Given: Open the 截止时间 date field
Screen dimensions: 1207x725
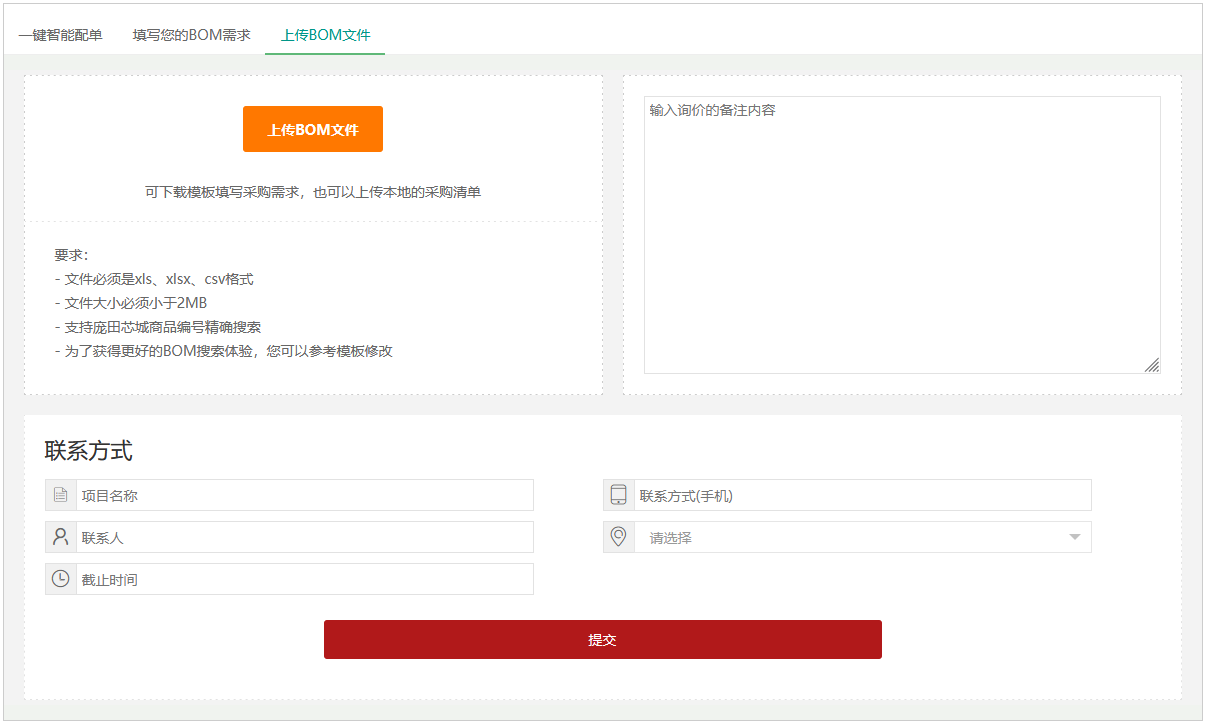Looking at the screenshot, I should (305, 579).
